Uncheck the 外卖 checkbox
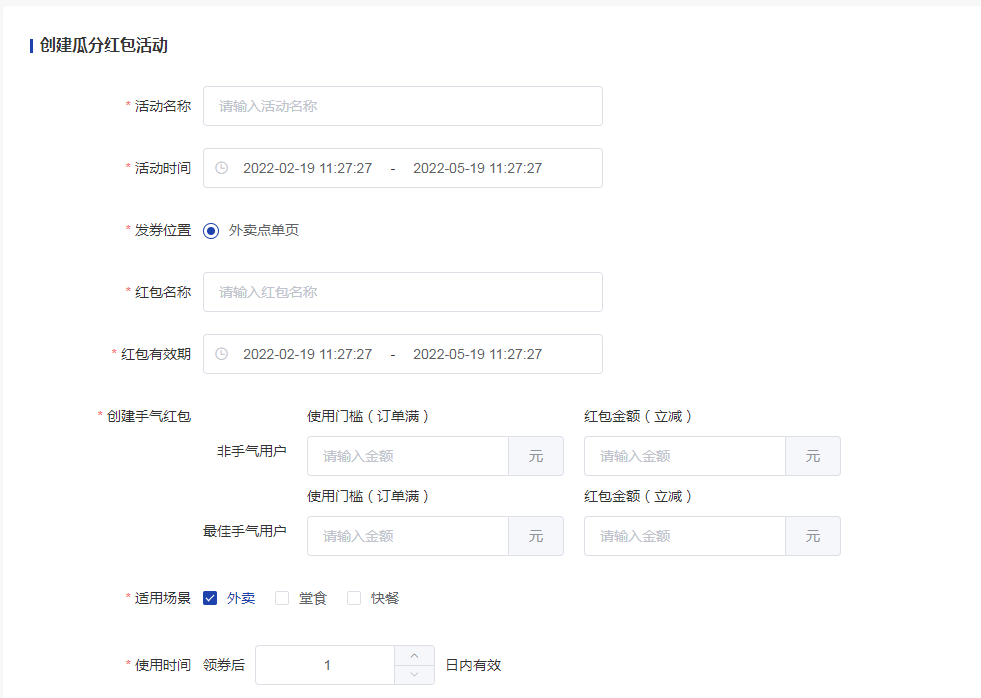The height and width of the screenshot is (698, 981). pyautogui.click(x=210, y=598)
